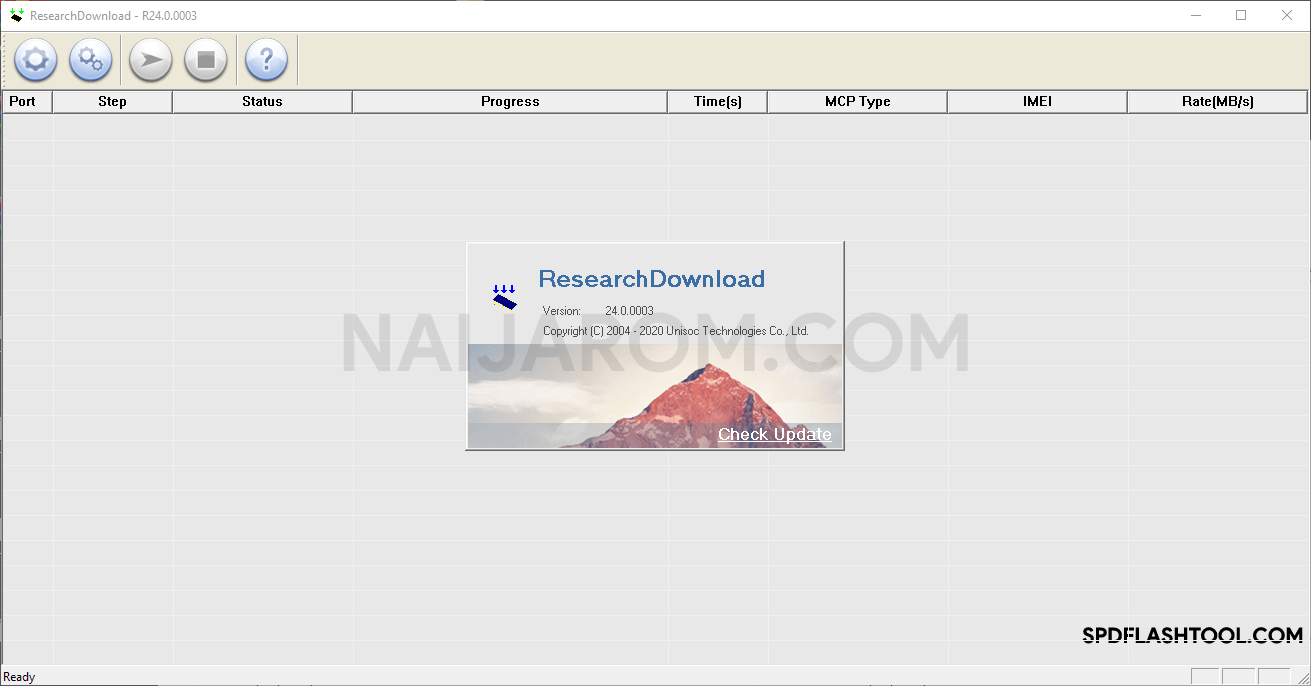The height and width of the screenshot is (686, 1311).
Task: Select the MCP Type column header
Action: [857, 101]
